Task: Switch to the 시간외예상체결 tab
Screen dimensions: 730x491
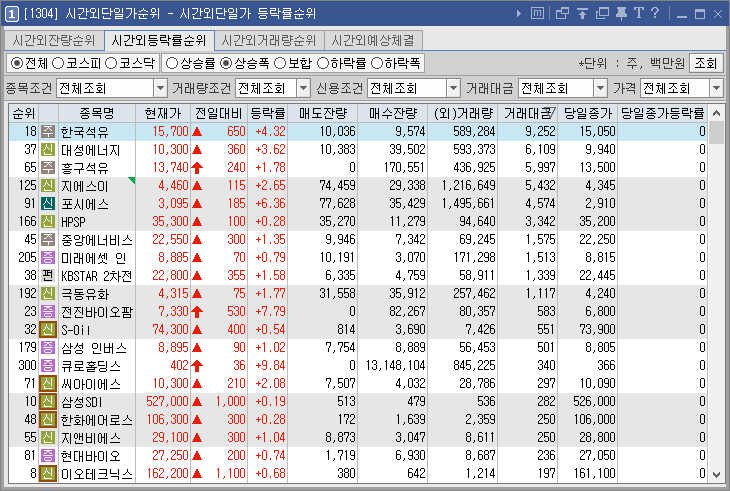Action: [x=373, y=40]
